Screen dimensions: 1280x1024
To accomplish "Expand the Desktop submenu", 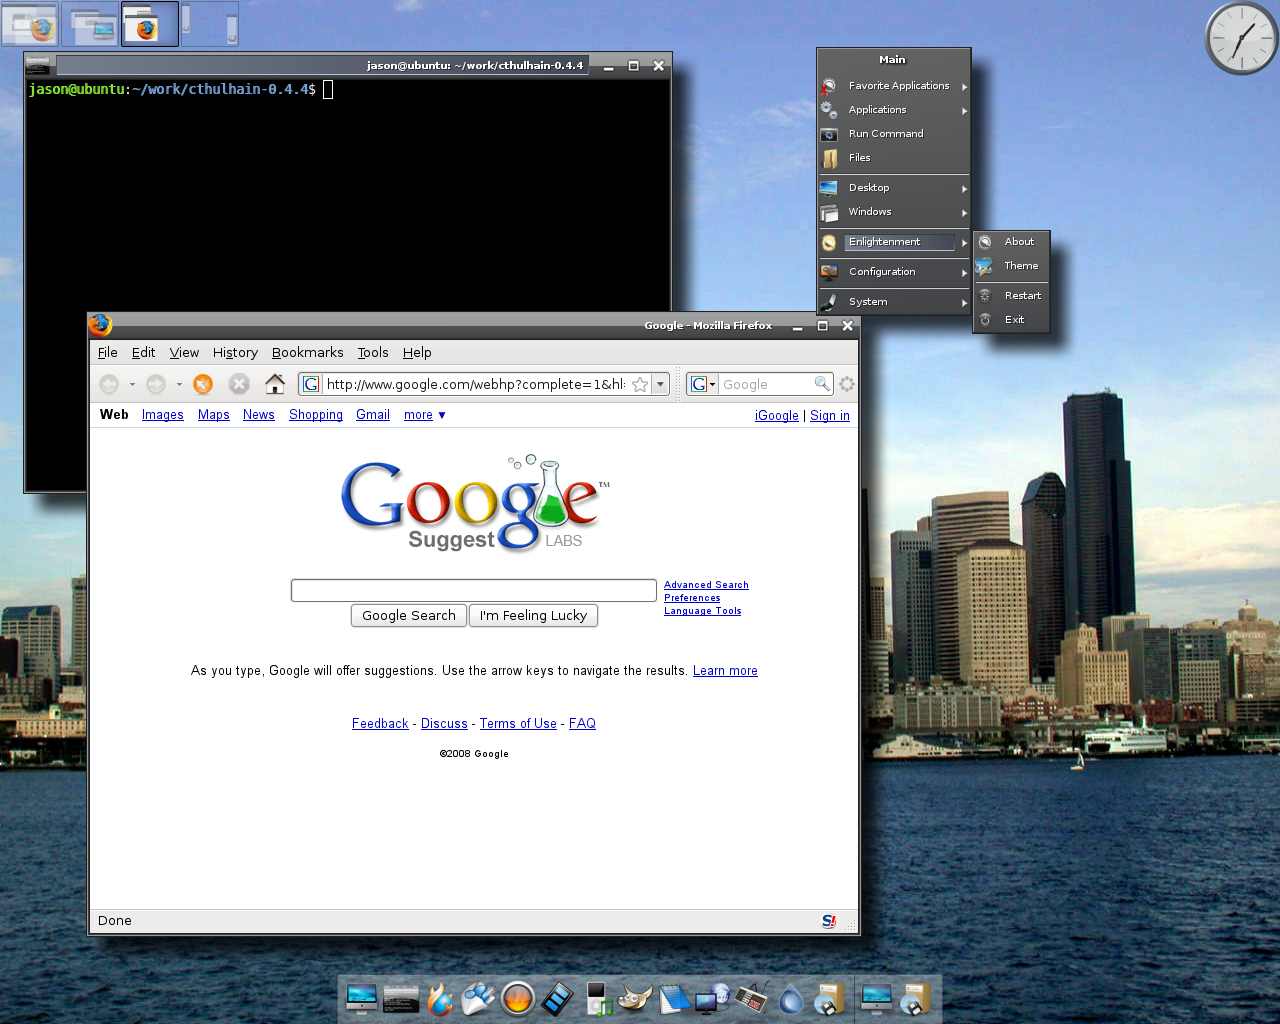I will [x=894, y=188].
